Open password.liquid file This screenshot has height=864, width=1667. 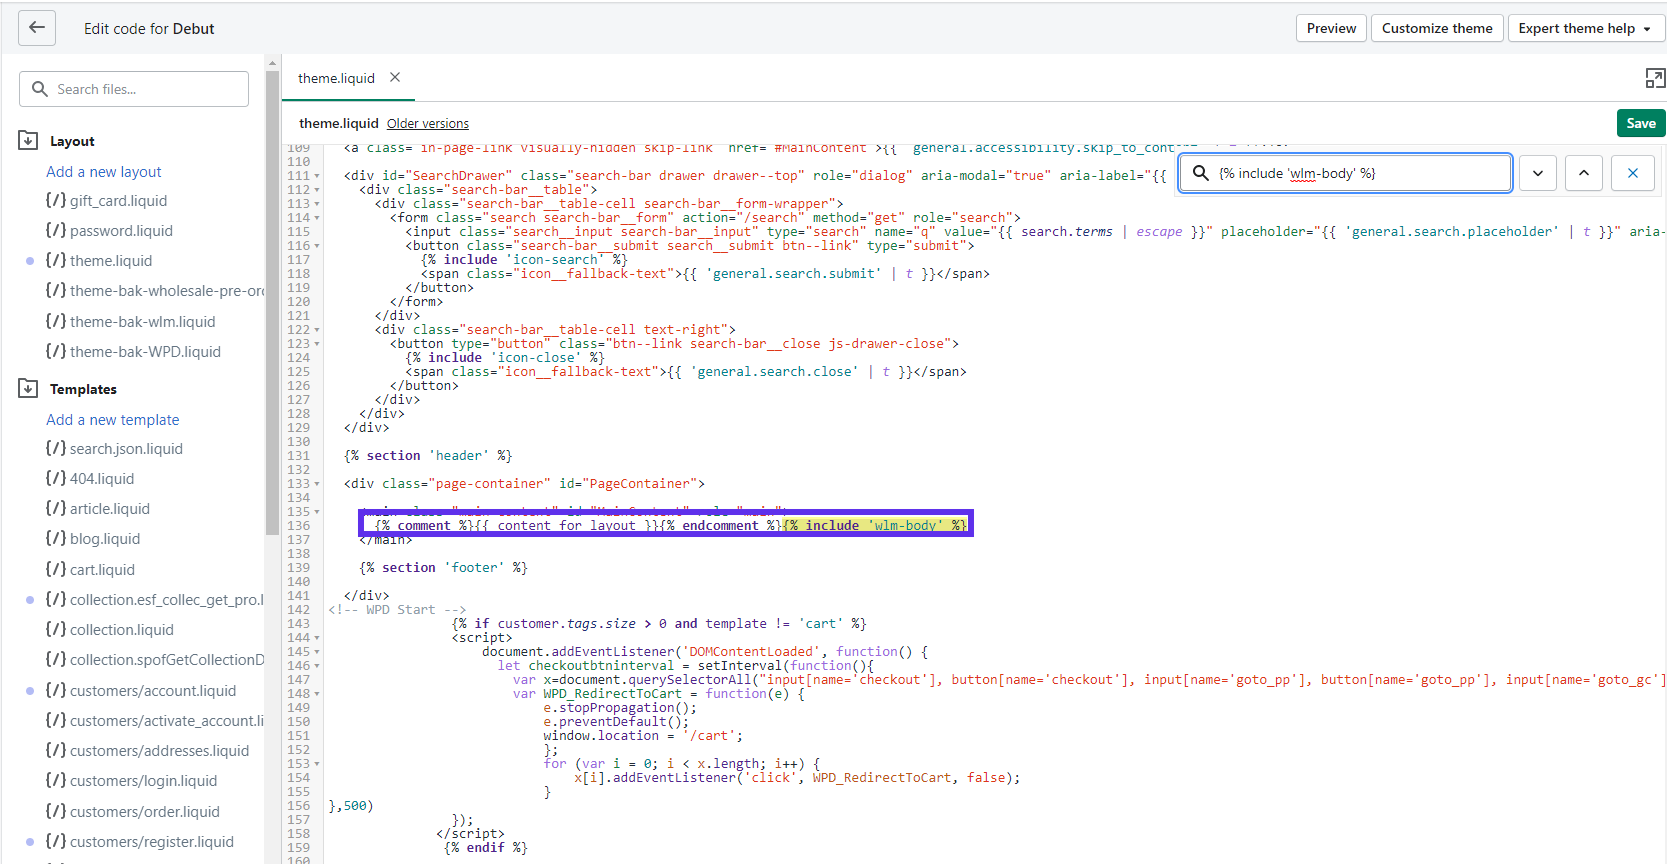[x=121, y=231]
